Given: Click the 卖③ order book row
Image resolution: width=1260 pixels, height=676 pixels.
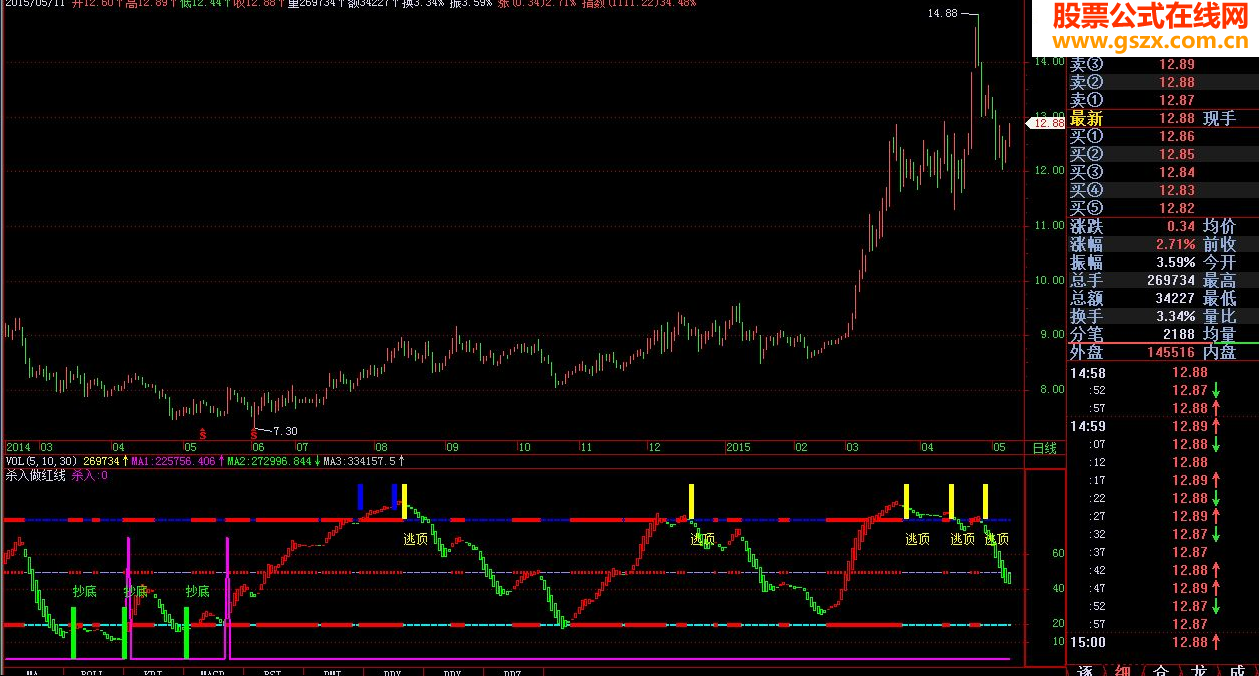Looking at the screenshot, I should [x=1148, y=64].
